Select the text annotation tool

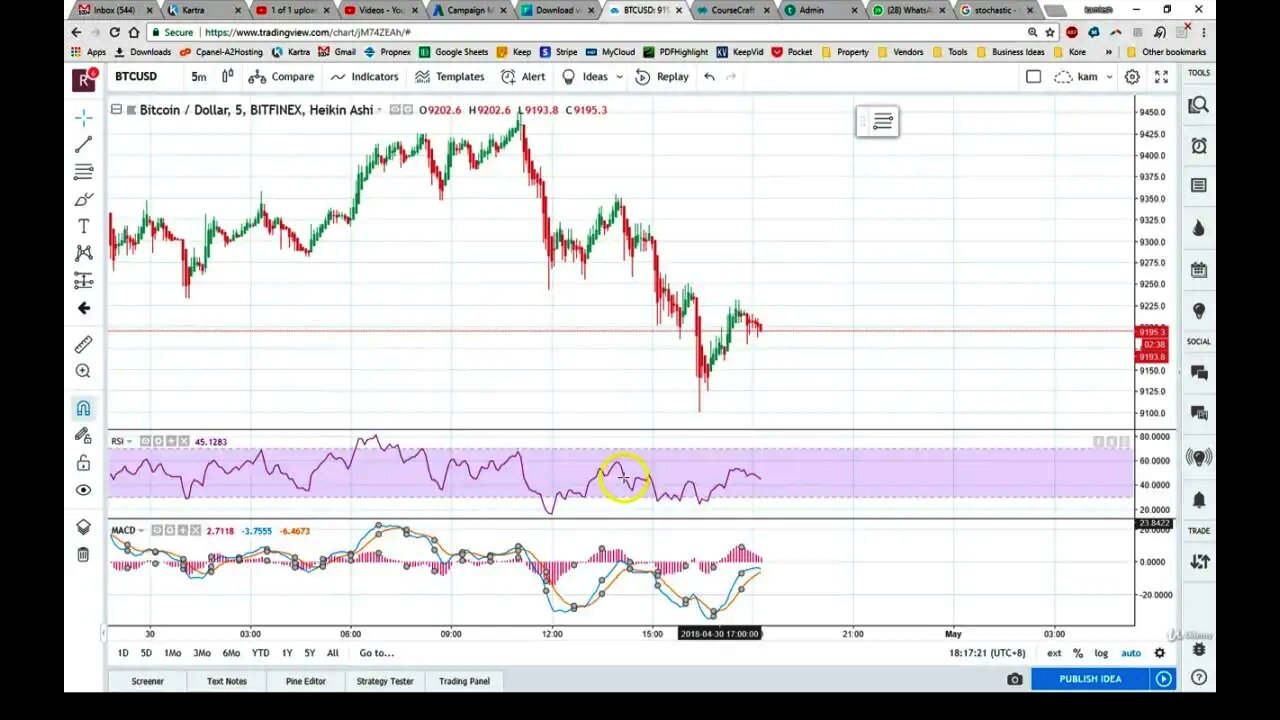[84, 226]
